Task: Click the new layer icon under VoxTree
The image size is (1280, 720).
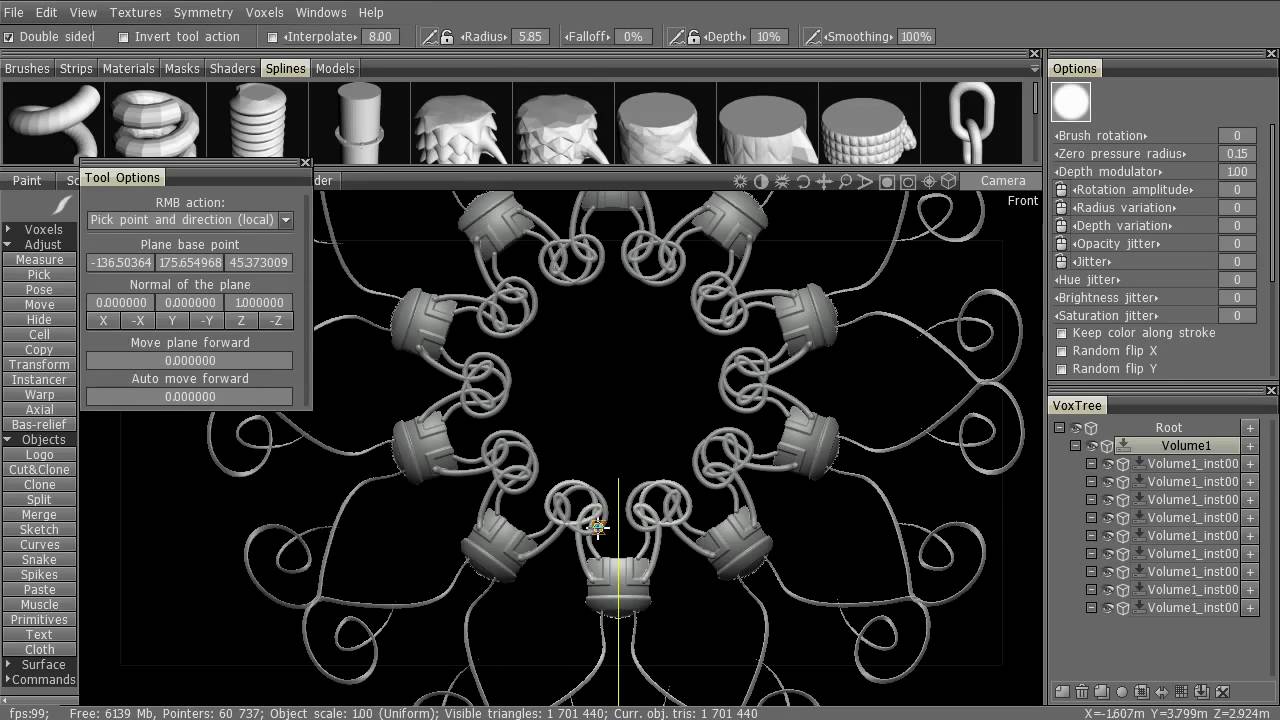Action: click(x=1062, y=691)
